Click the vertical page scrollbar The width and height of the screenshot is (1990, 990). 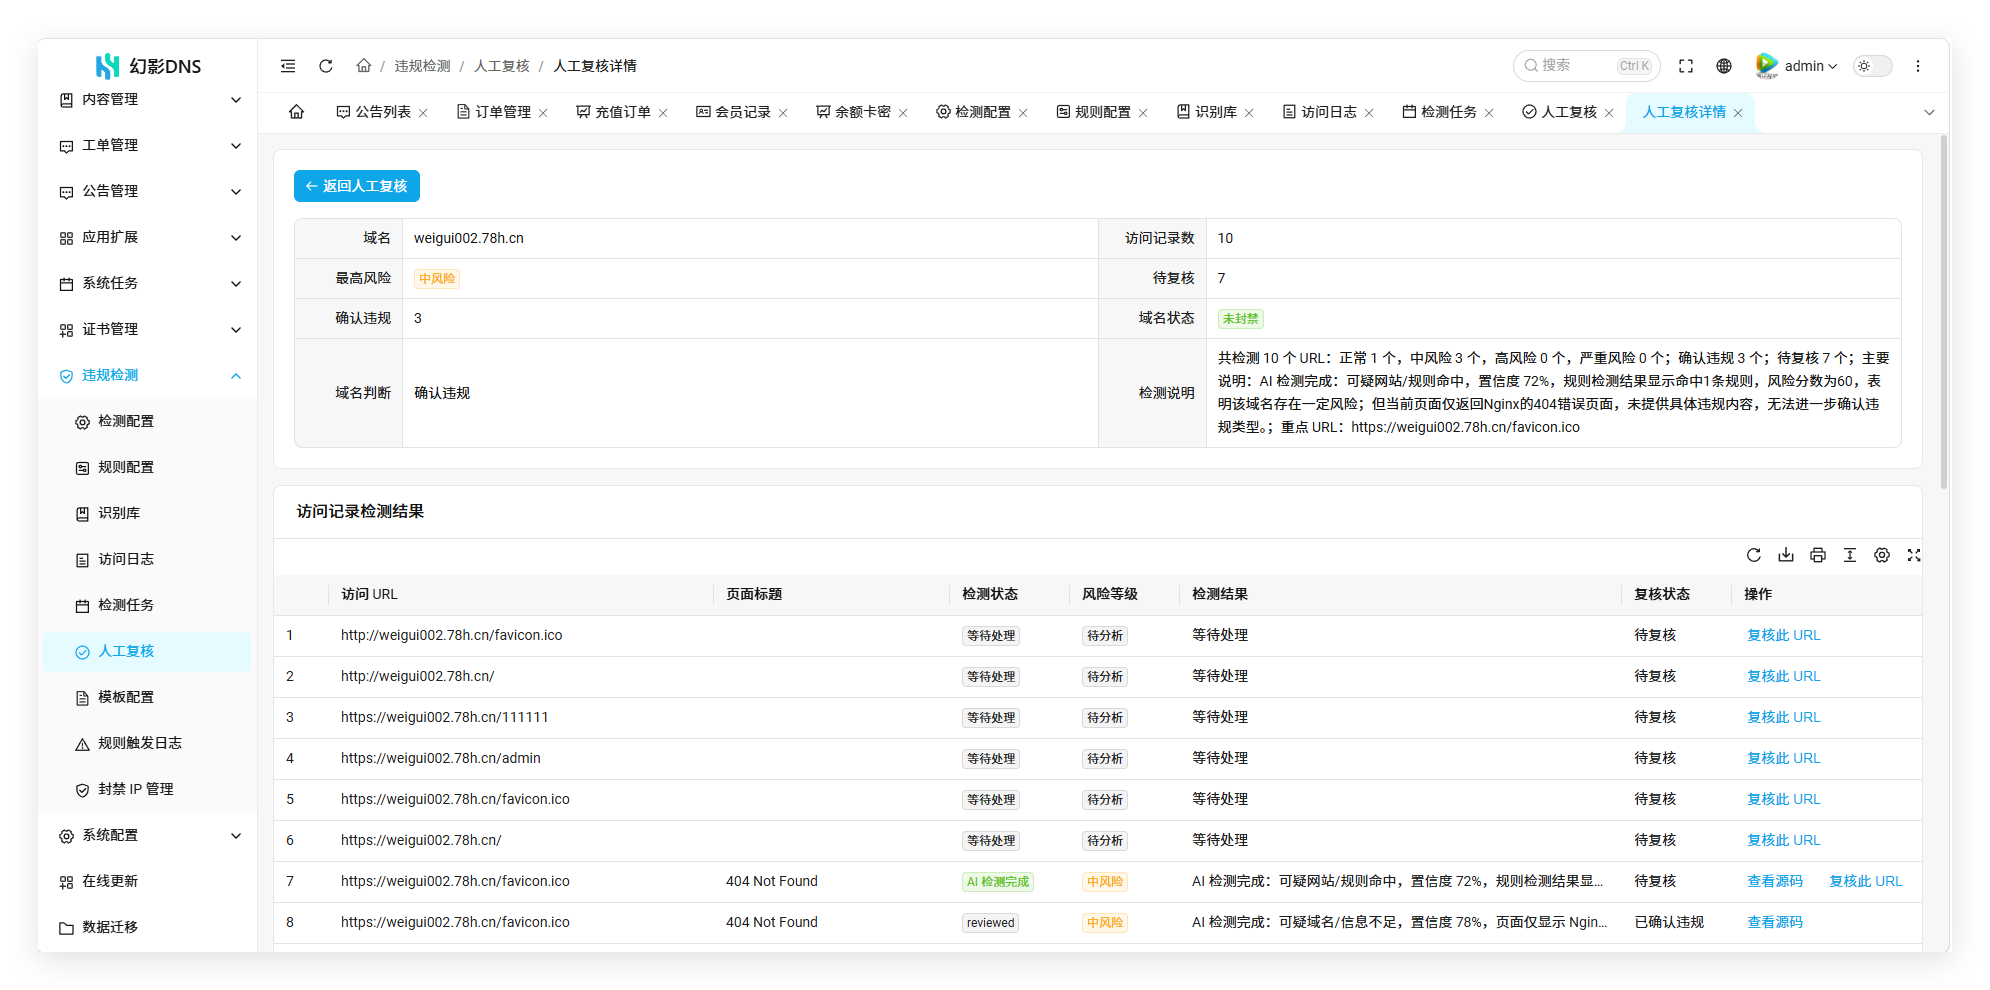[1944, 312]
